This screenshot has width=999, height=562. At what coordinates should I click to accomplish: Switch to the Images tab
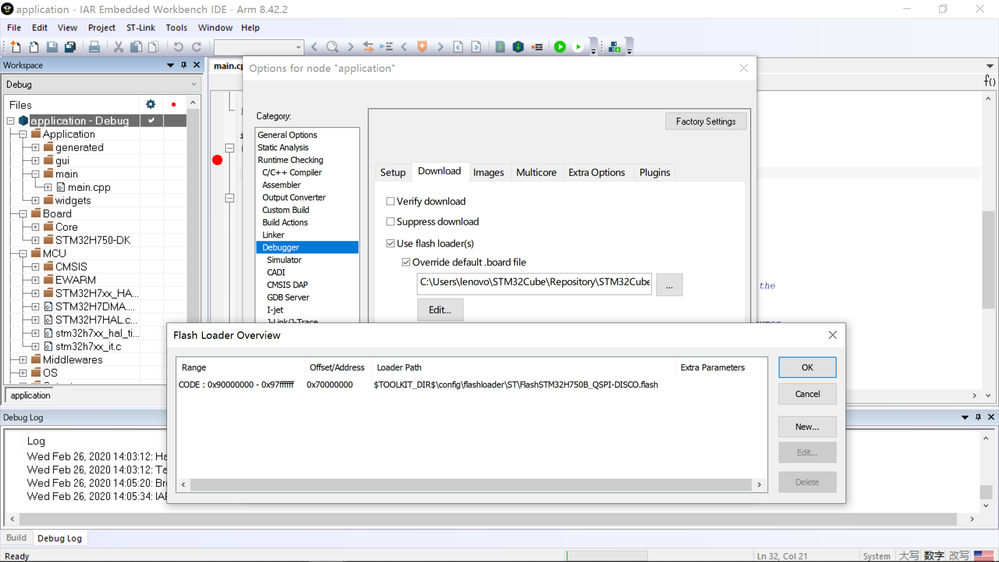tap(488, 172)
